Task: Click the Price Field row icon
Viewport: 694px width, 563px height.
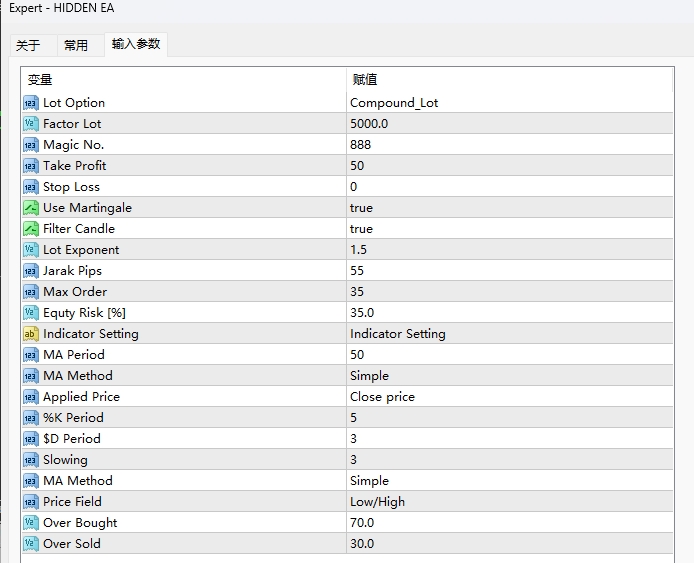Action: 31,502
